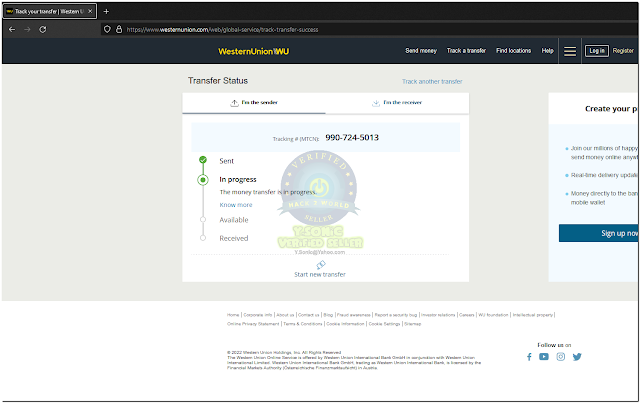The image size is (640, 403).
Task: Click the shield tracking-protection icon in address bar
Action: click(x=107, y=29)
